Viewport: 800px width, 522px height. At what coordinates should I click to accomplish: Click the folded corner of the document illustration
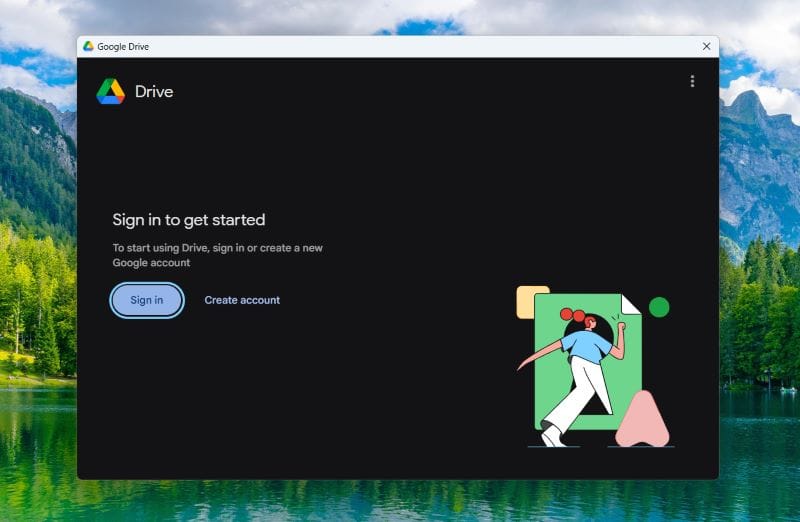630,303
